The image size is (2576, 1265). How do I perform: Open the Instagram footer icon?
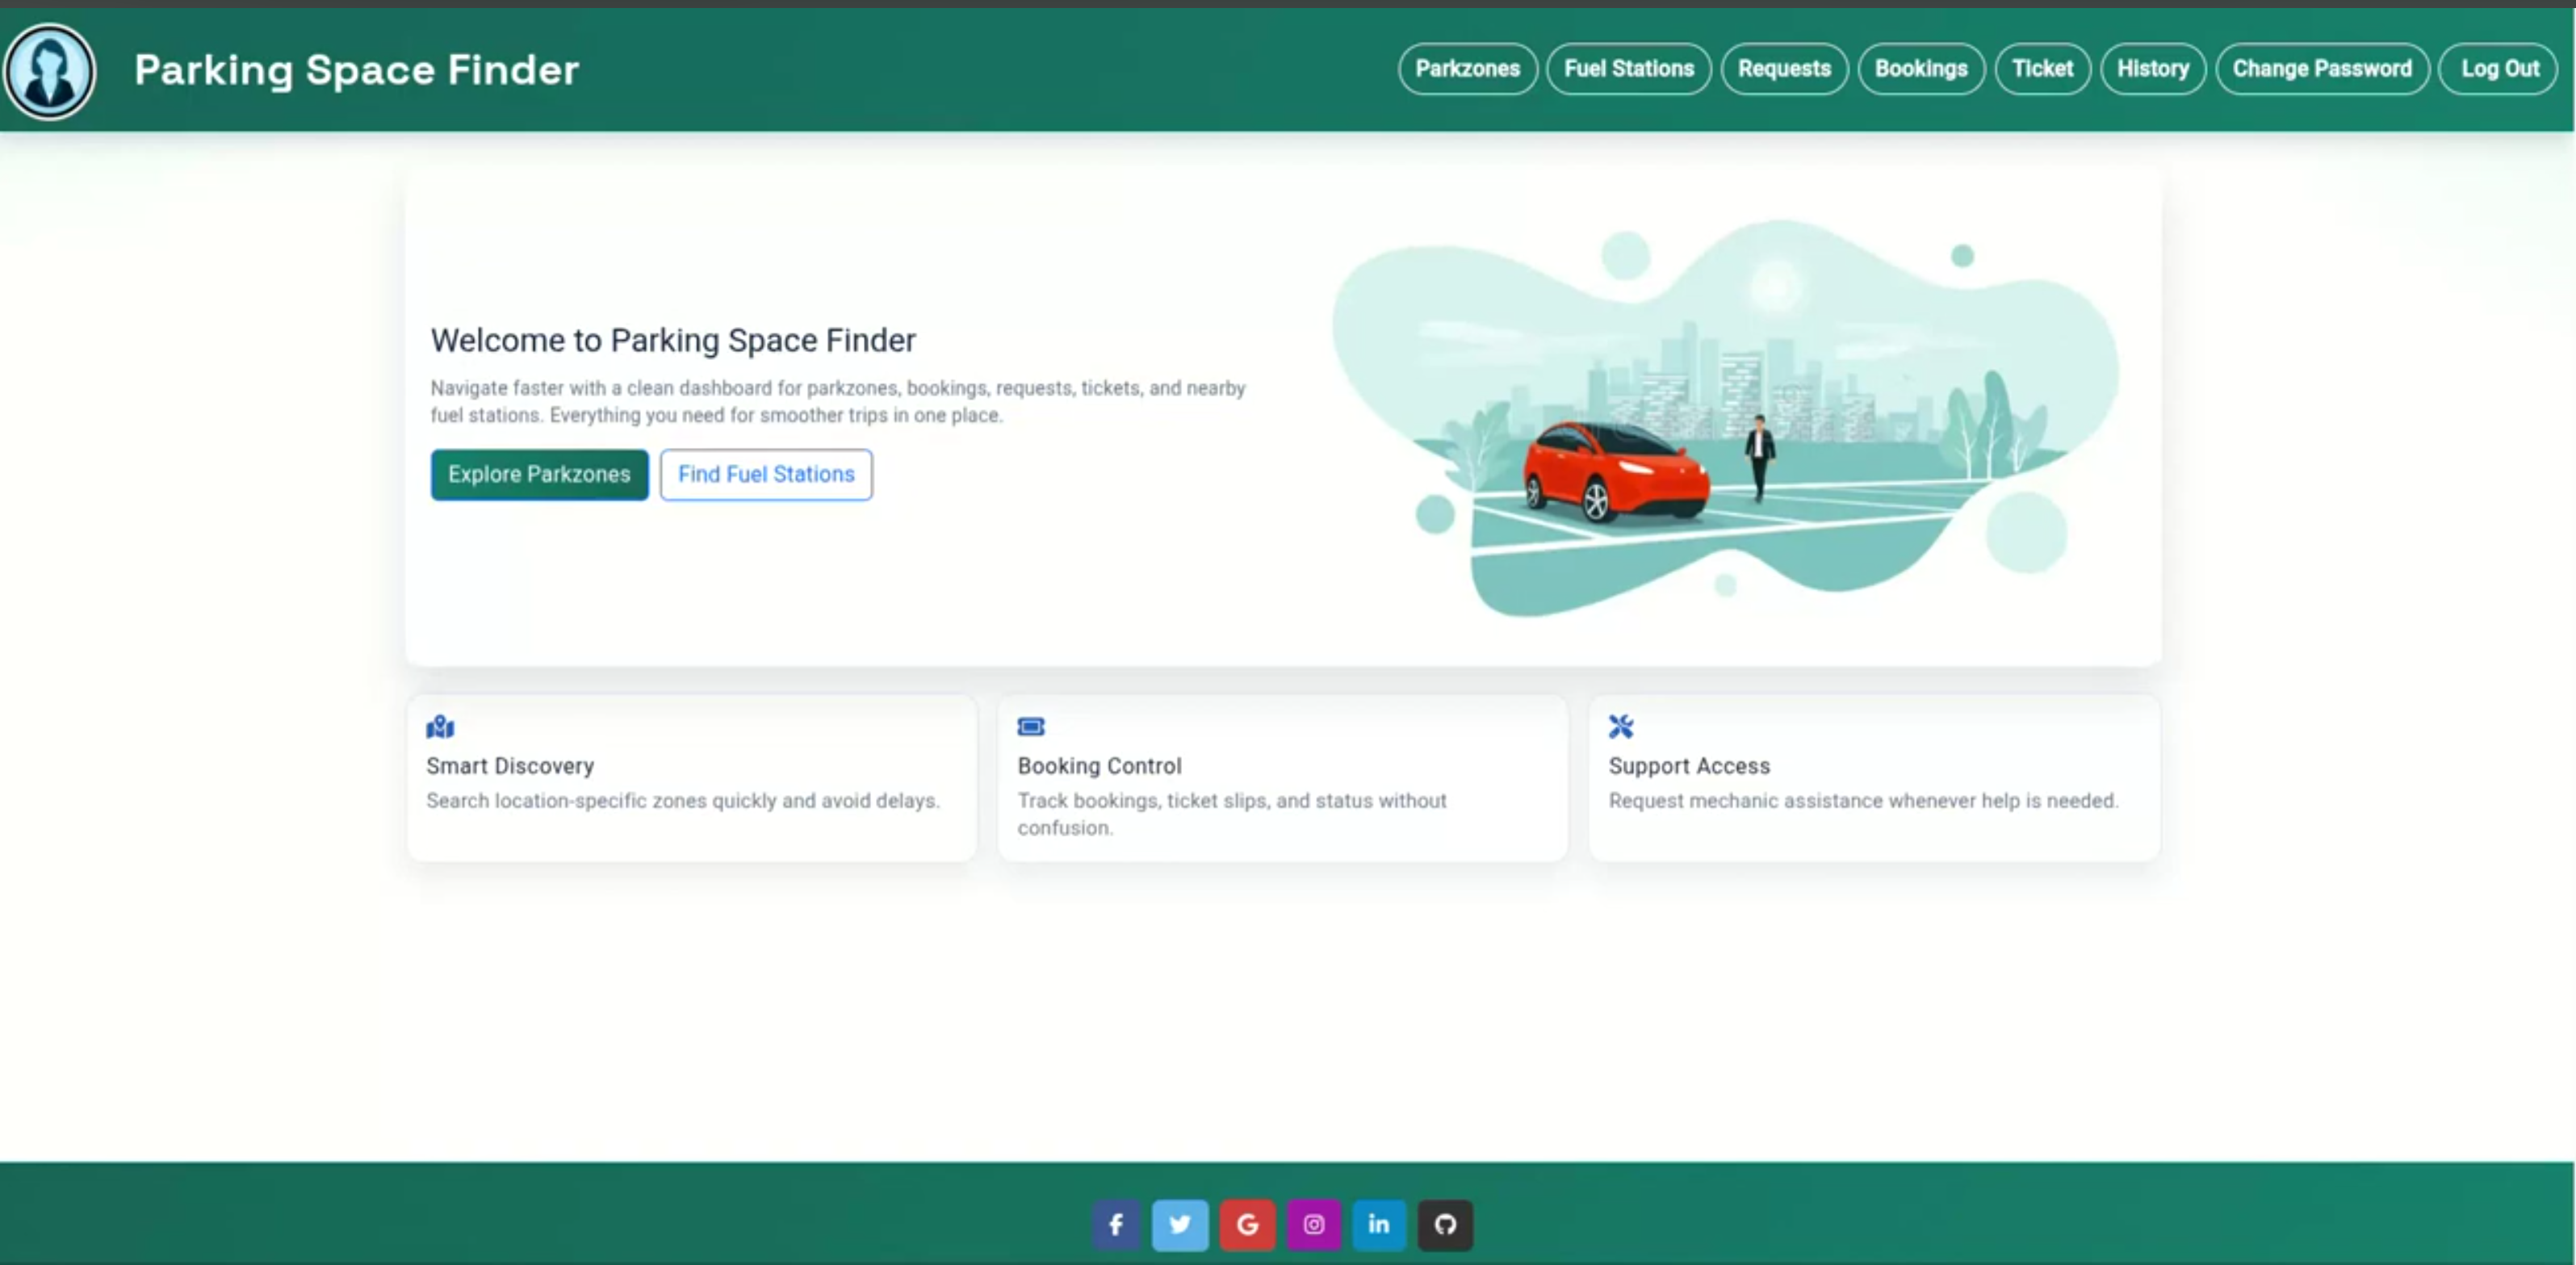coord(1314,1224)
